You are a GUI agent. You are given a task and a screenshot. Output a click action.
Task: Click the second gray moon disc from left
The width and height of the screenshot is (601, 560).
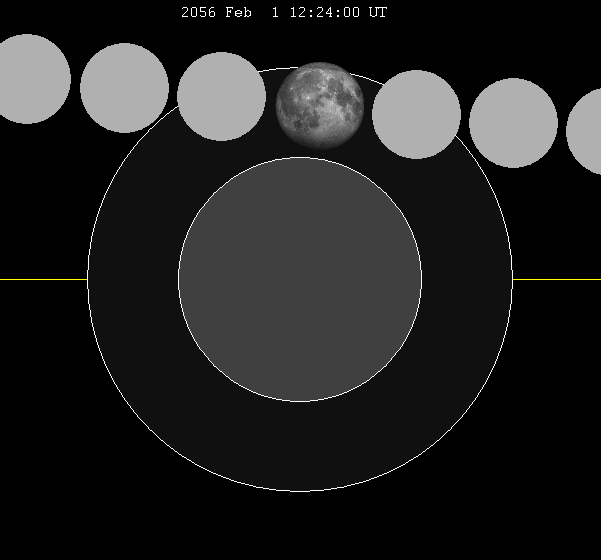[x=124, y=88]
